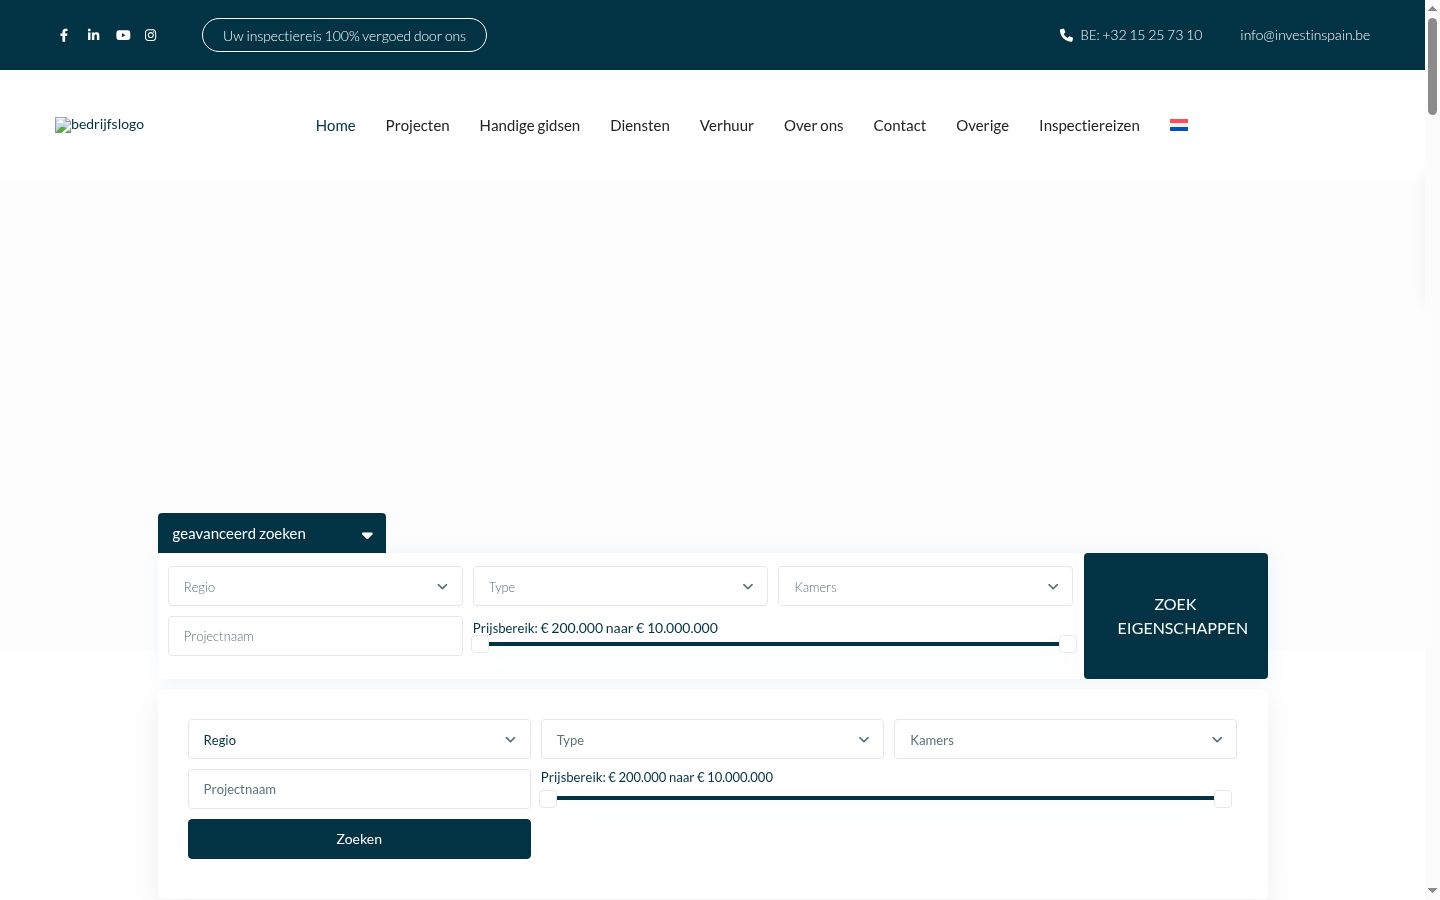Image resolution: width=1440 pixels, height=900 pixels.
Task: Click the maximum price handle above the Zoeken button
Action: click(1222, 798)
